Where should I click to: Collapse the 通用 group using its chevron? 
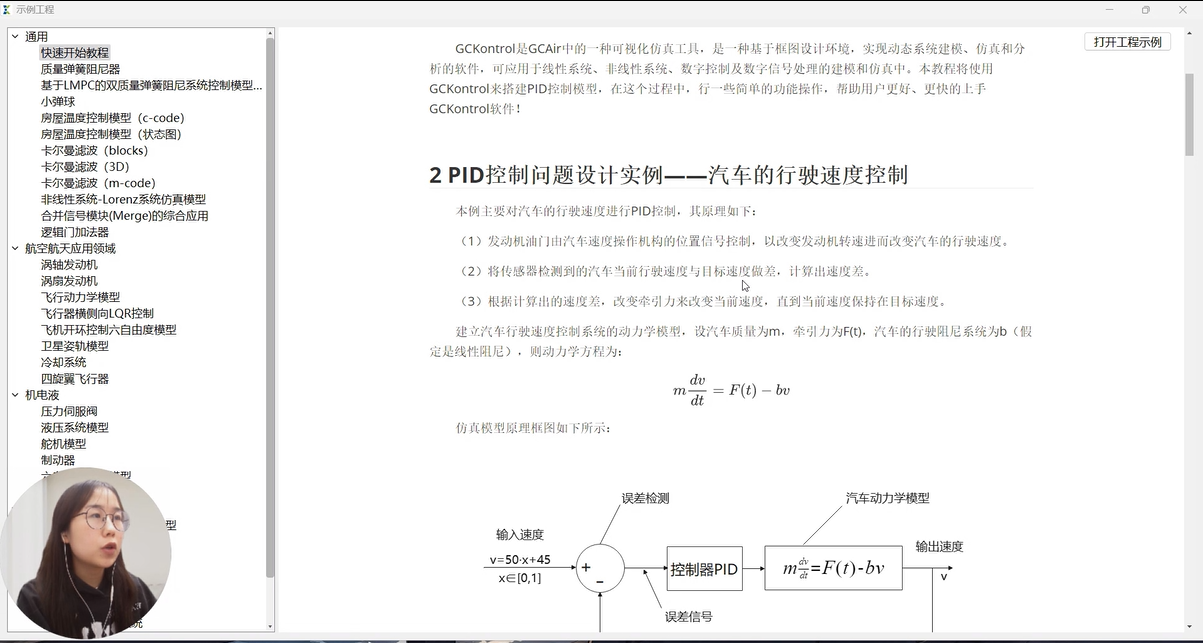(15, 37)
